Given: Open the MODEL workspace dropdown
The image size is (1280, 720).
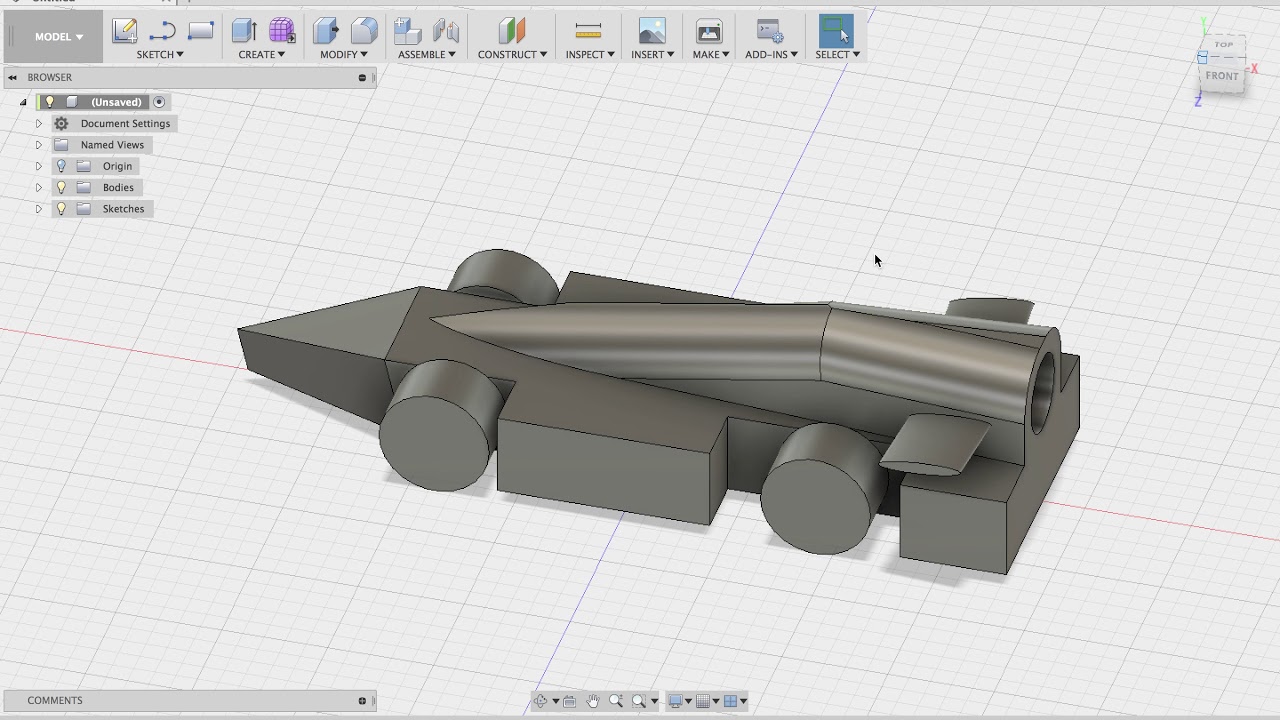Looking at the screenshot, I should (58, 37).
